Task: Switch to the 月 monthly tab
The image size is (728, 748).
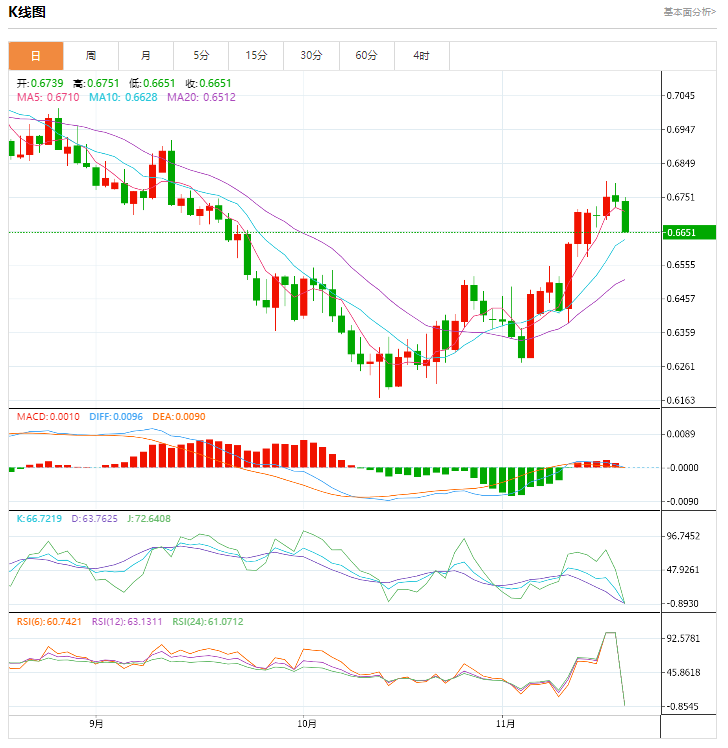Action: point(146,56)
